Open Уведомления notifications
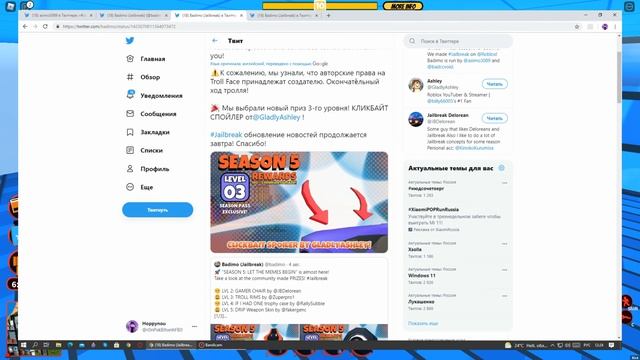Screen dimensions: 640x360 [x=154, y=96]
